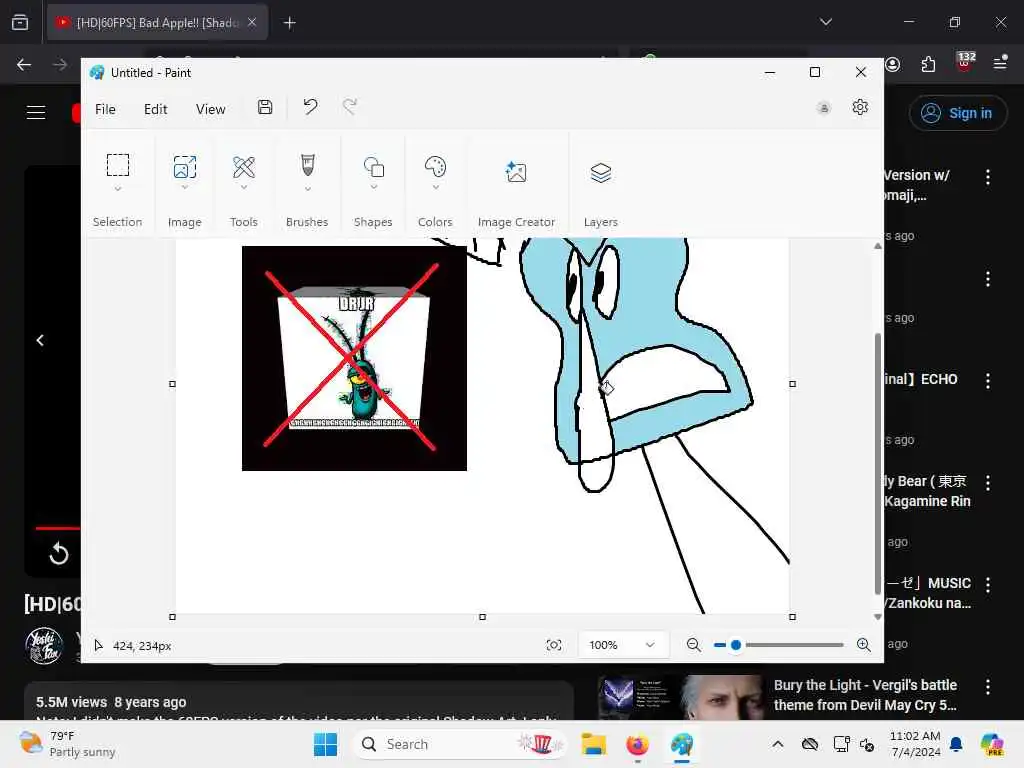Click the Paint vertical scrollbar
This screenshot has width=1024, height=768.
(878, 464)
